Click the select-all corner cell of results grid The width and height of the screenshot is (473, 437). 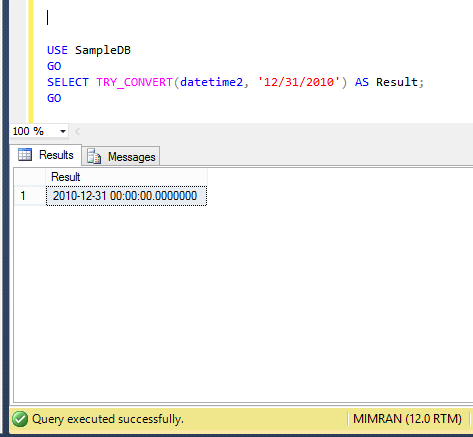point(30,177)
